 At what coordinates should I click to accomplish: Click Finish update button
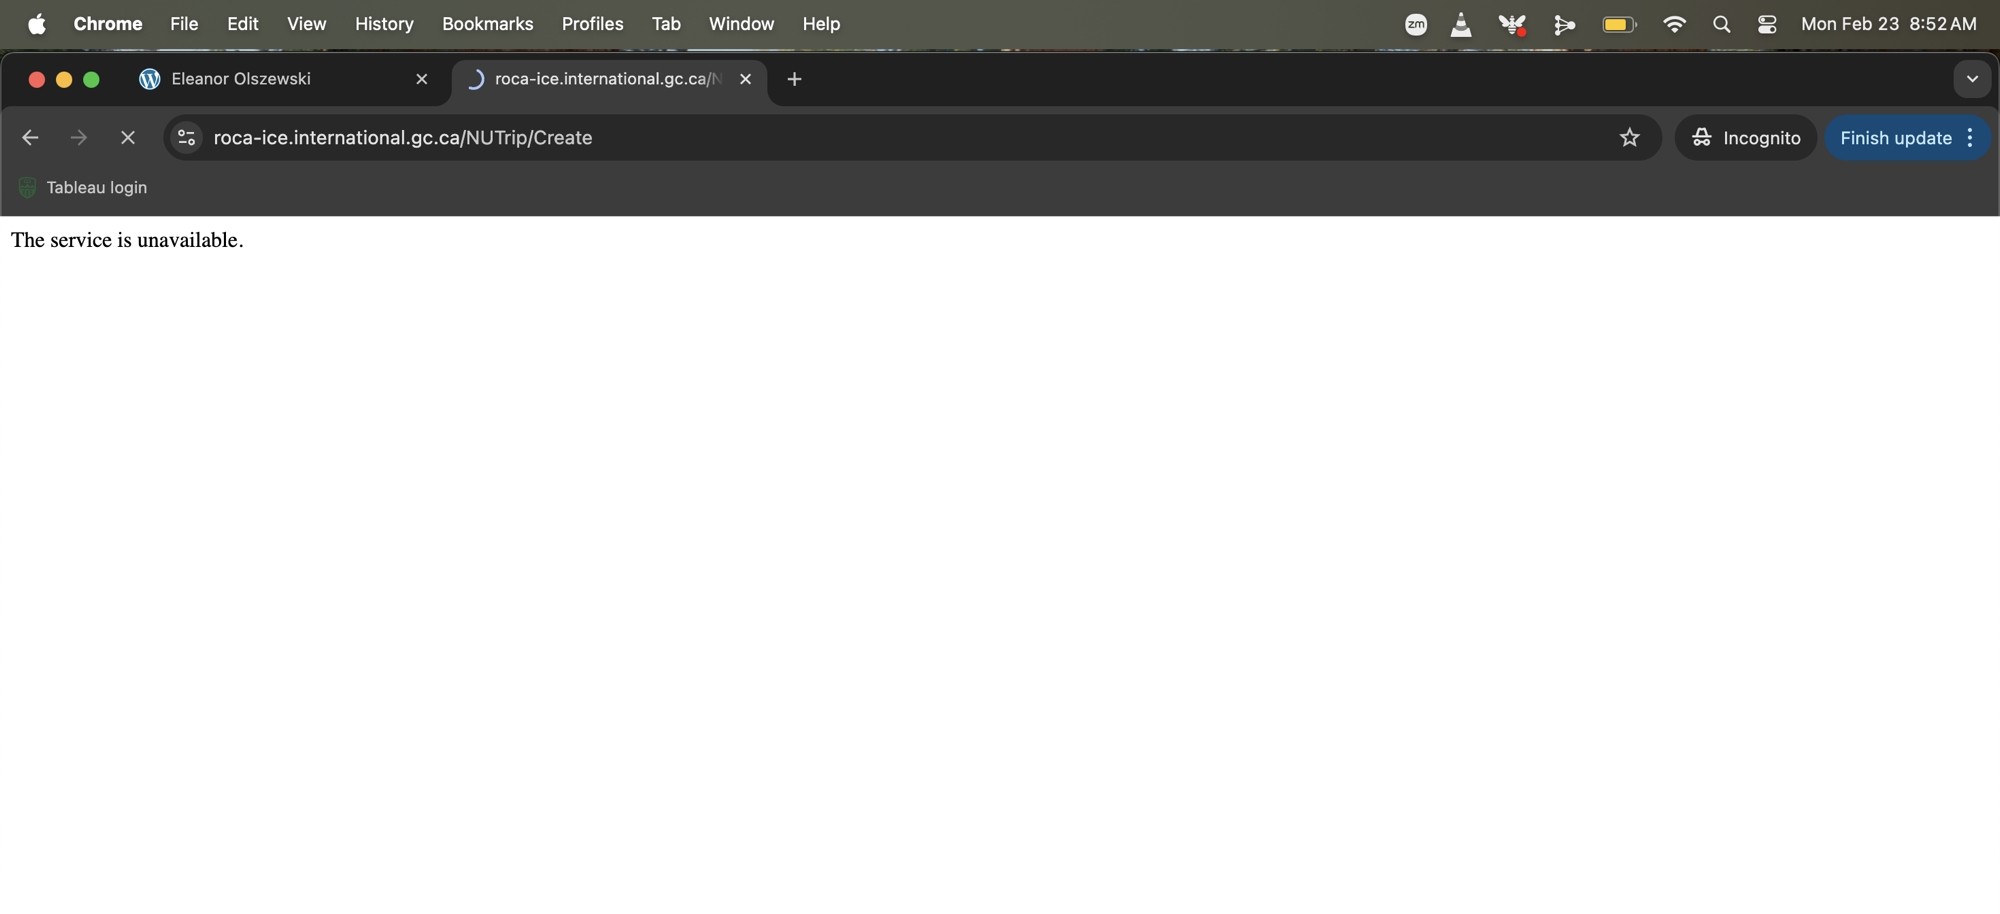coord(1895,138)
